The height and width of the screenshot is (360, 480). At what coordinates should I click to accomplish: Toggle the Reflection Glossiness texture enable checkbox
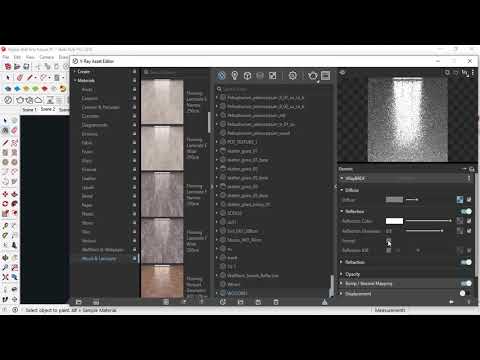click(469, 231)
